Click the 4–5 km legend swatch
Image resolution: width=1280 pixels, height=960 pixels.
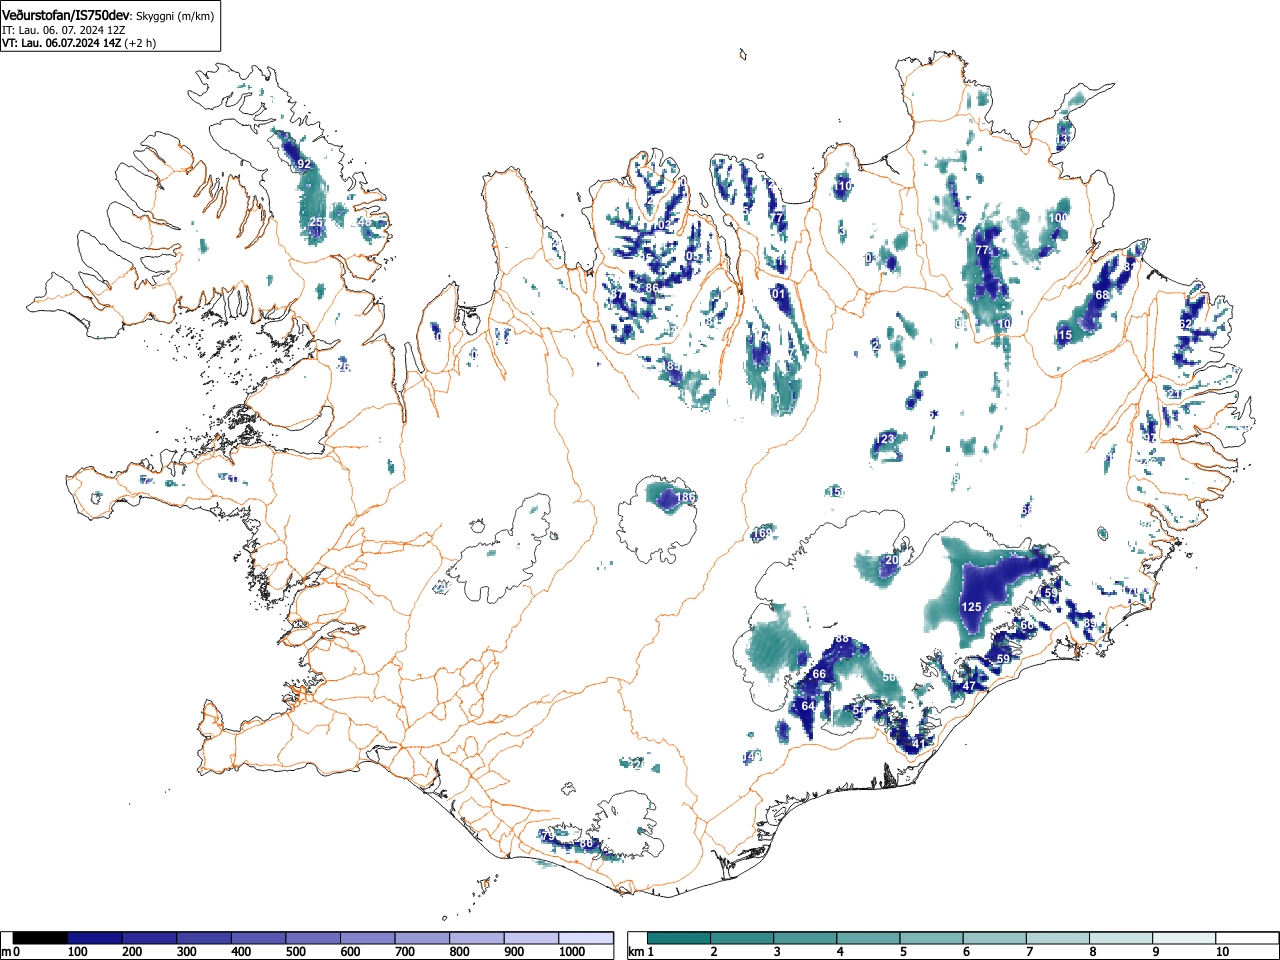(x=869, y=938)
